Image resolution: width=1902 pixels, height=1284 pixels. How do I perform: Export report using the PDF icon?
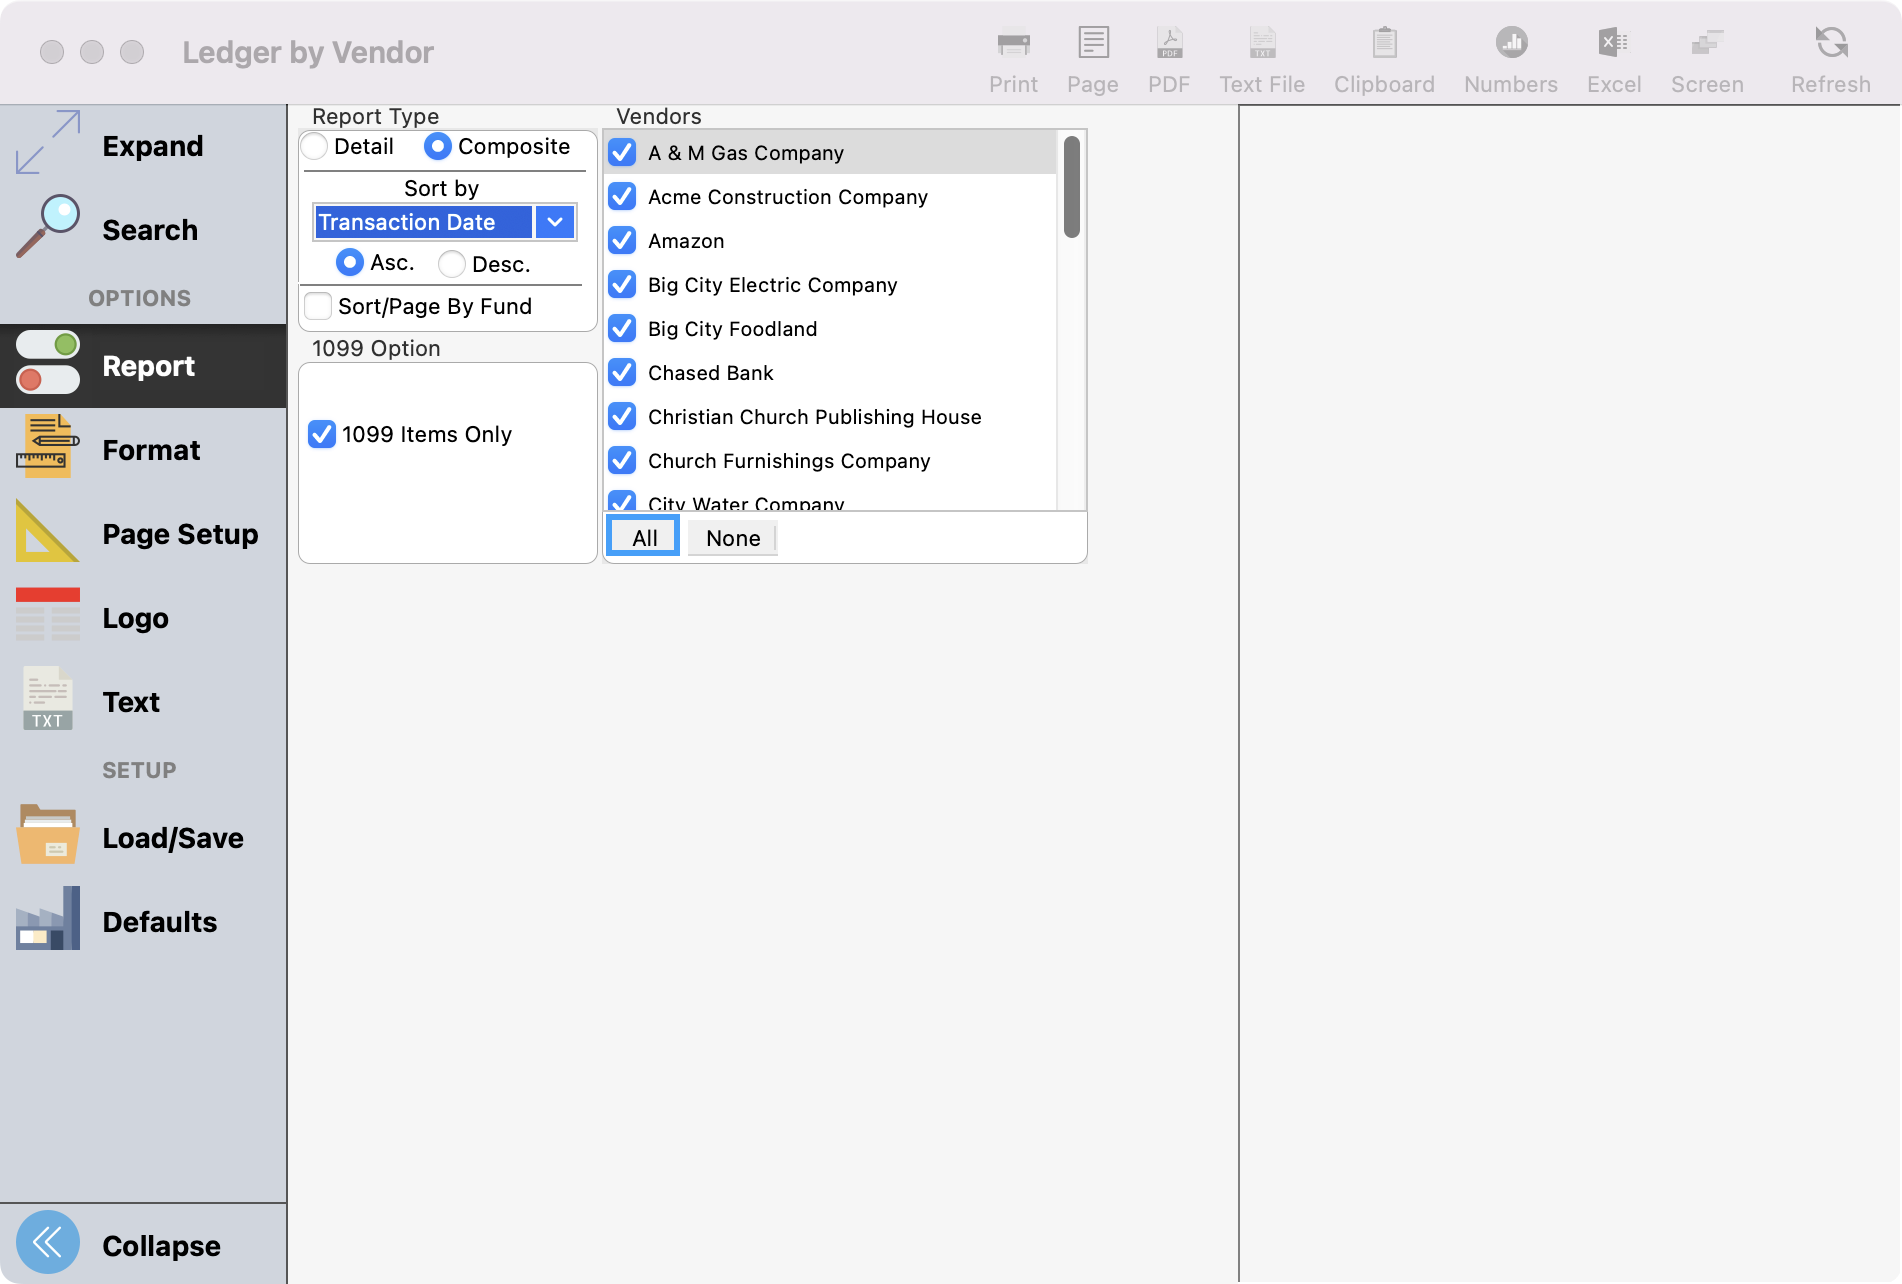[x=1168, y=45]
